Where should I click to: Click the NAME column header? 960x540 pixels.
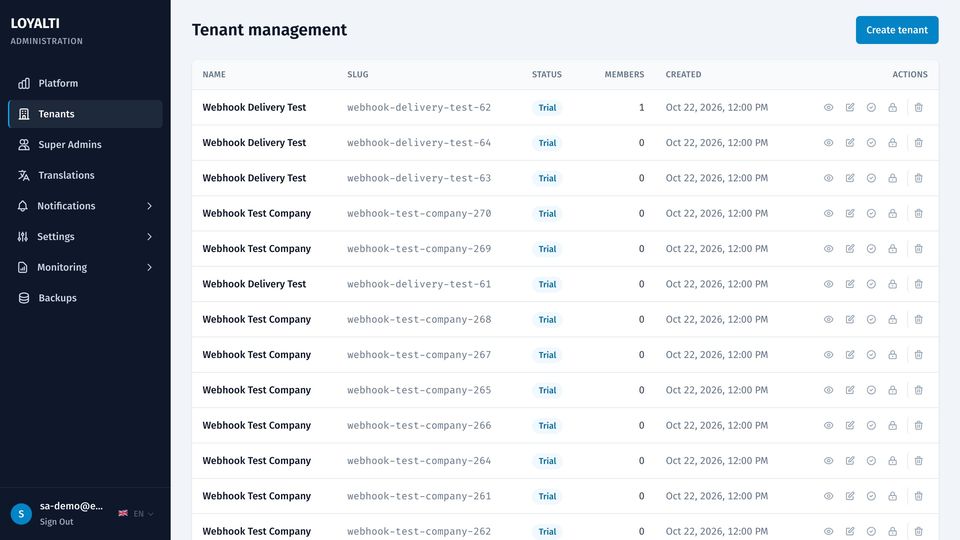pyautogui.click(x=214, y=74)
